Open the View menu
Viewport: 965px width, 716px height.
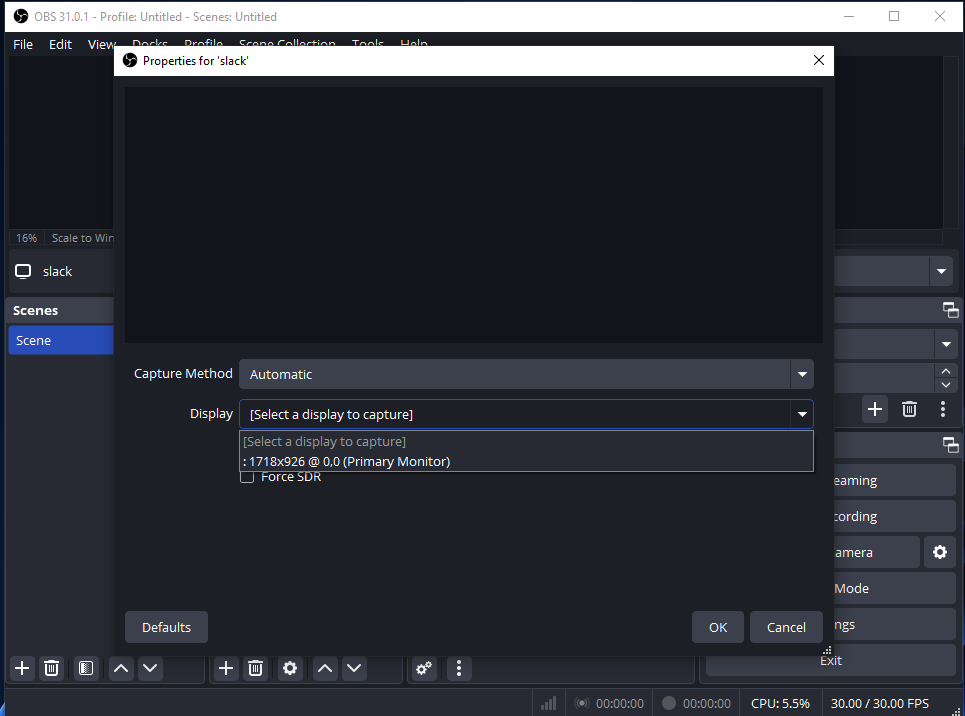102,44
